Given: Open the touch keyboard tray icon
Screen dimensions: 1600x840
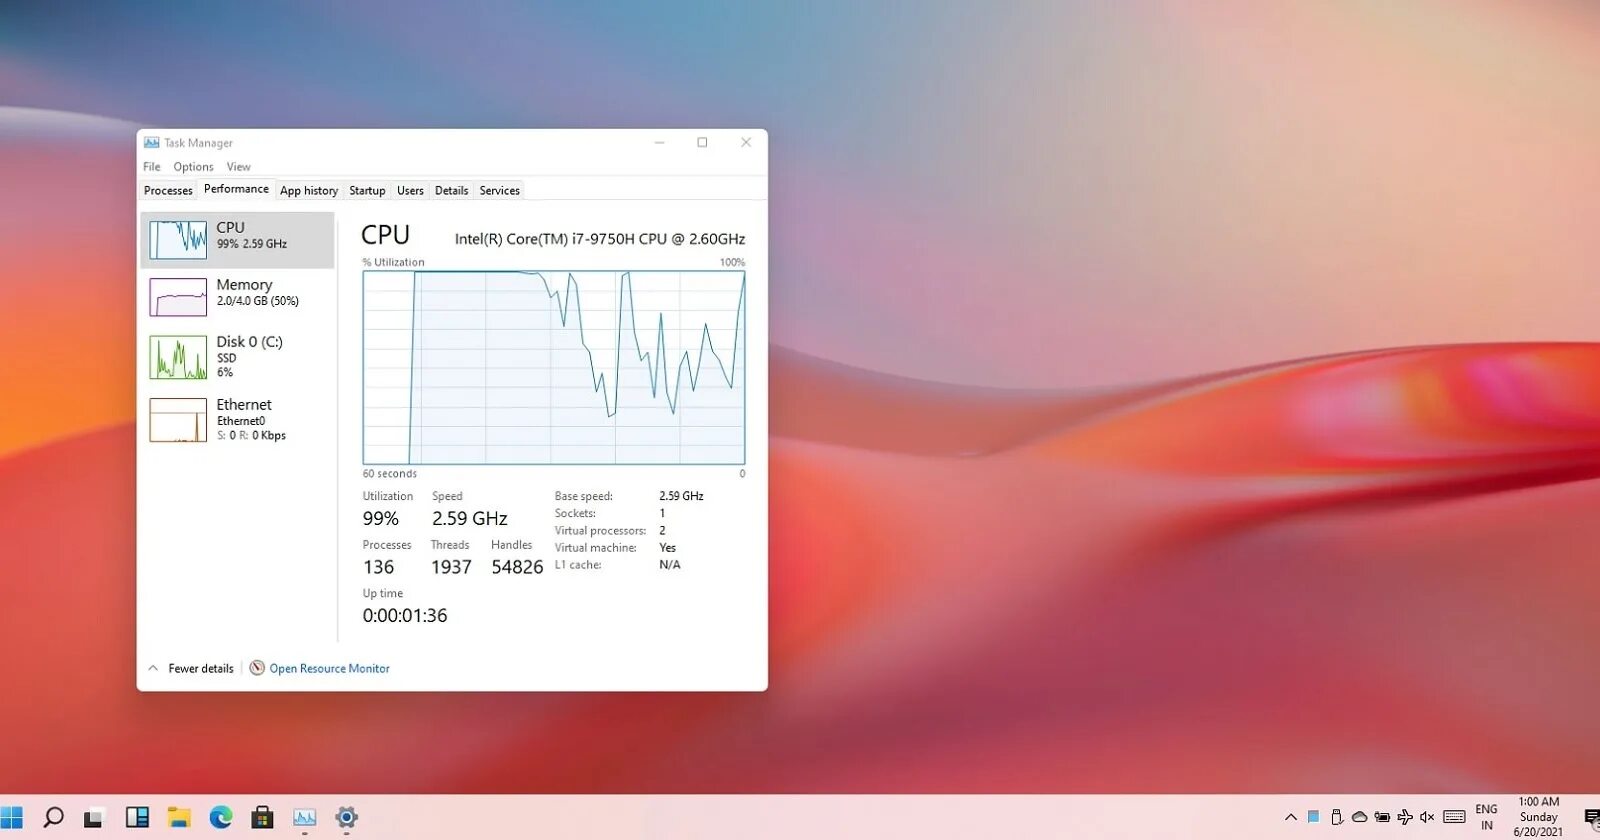Looking at the screenshot, I should 1455,817.
